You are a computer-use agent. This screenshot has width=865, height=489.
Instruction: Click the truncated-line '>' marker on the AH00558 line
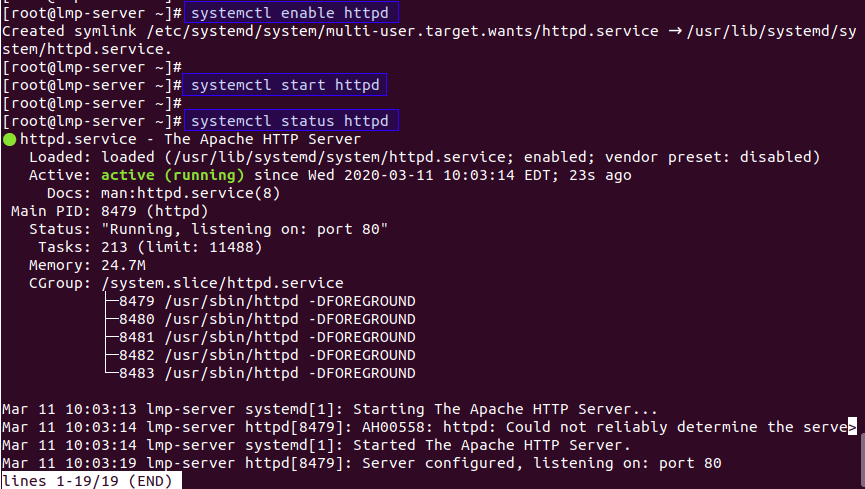click(x=852, y=427)
